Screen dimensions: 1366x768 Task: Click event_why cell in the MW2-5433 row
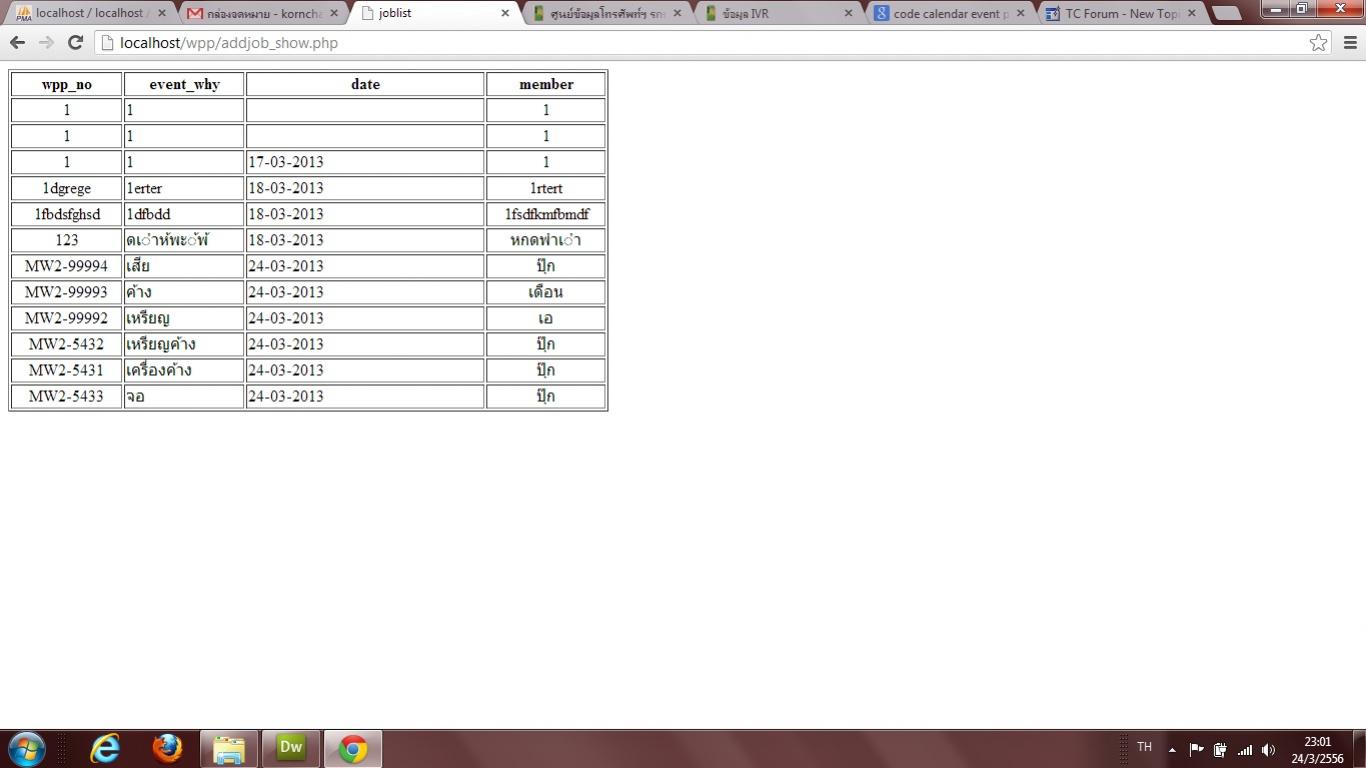tap(184, 396)
